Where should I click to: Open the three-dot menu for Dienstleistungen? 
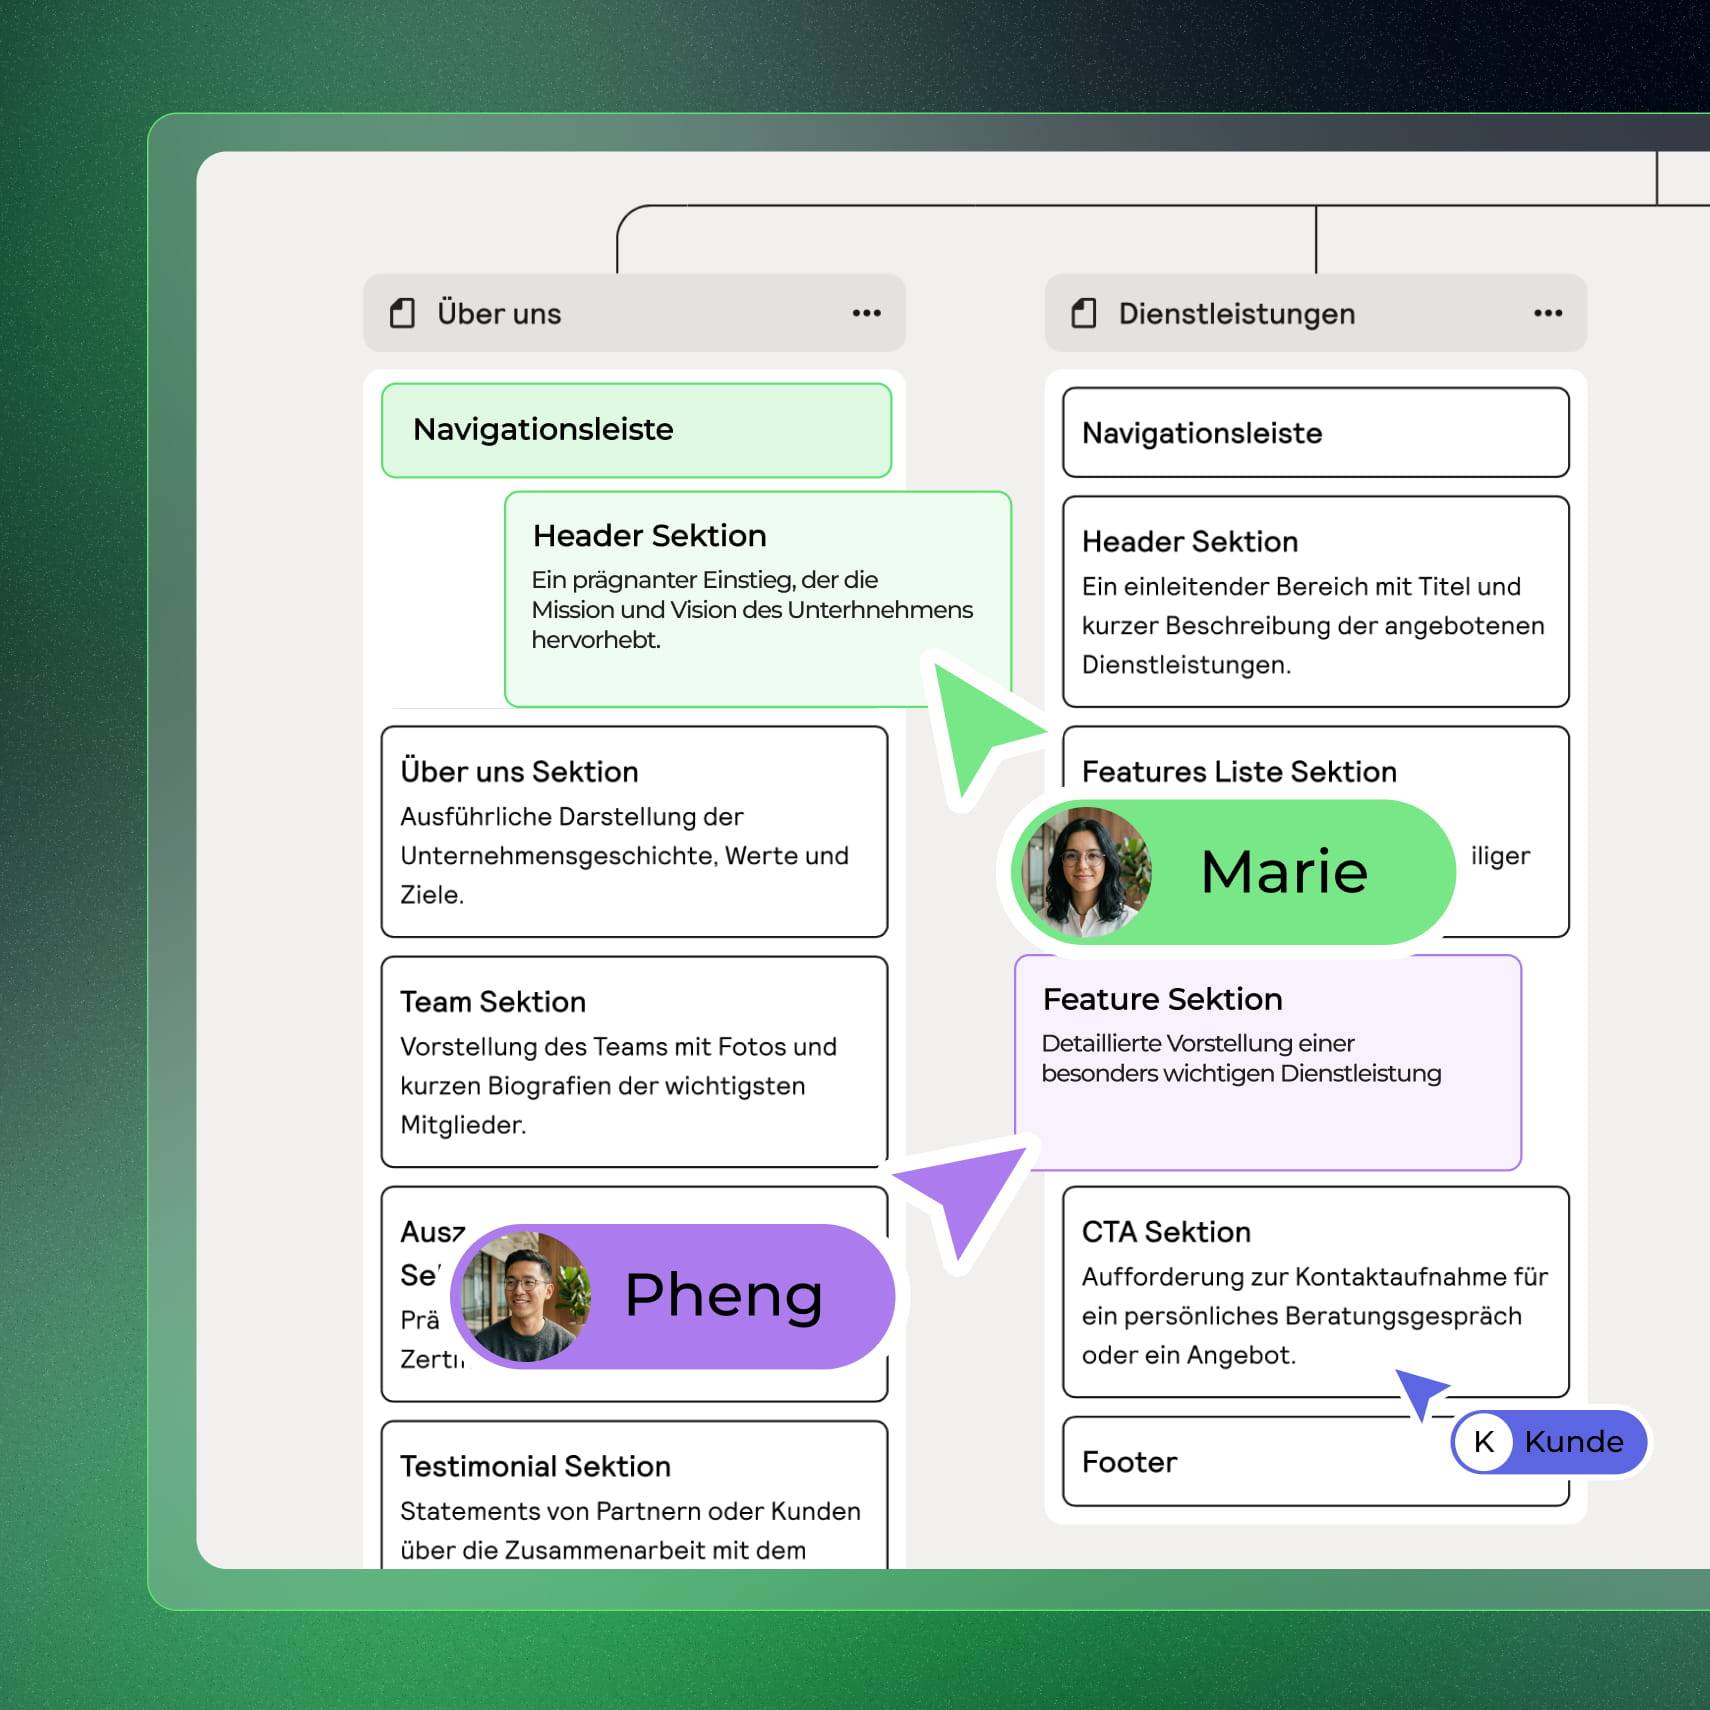click(x=1547, y=313)
